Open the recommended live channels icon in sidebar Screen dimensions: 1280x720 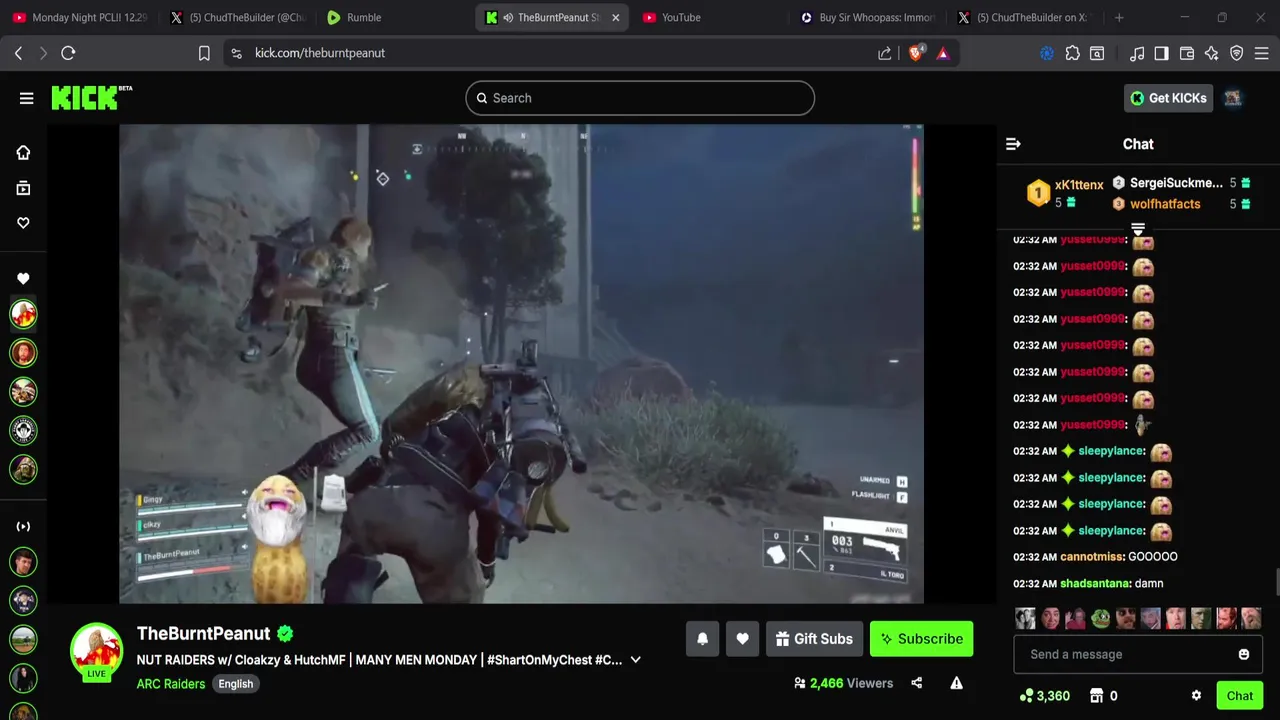pyautogui.click(x=23, y=527)
